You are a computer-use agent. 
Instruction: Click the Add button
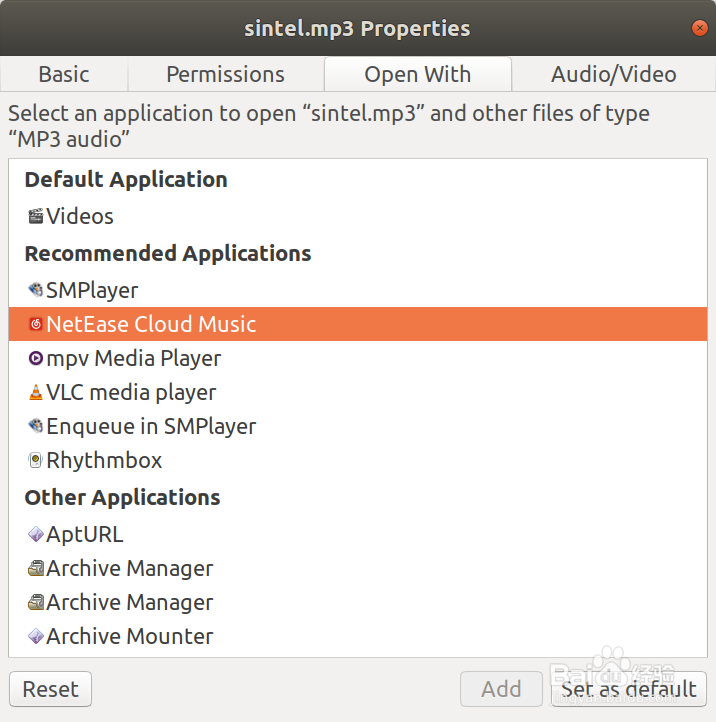(501, 689)
